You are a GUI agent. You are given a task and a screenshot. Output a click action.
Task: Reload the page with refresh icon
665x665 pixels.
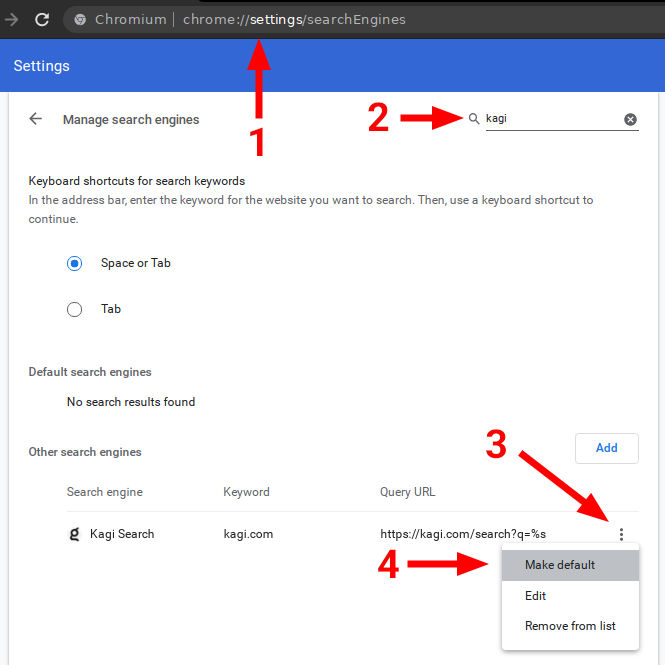coord(42,20)
